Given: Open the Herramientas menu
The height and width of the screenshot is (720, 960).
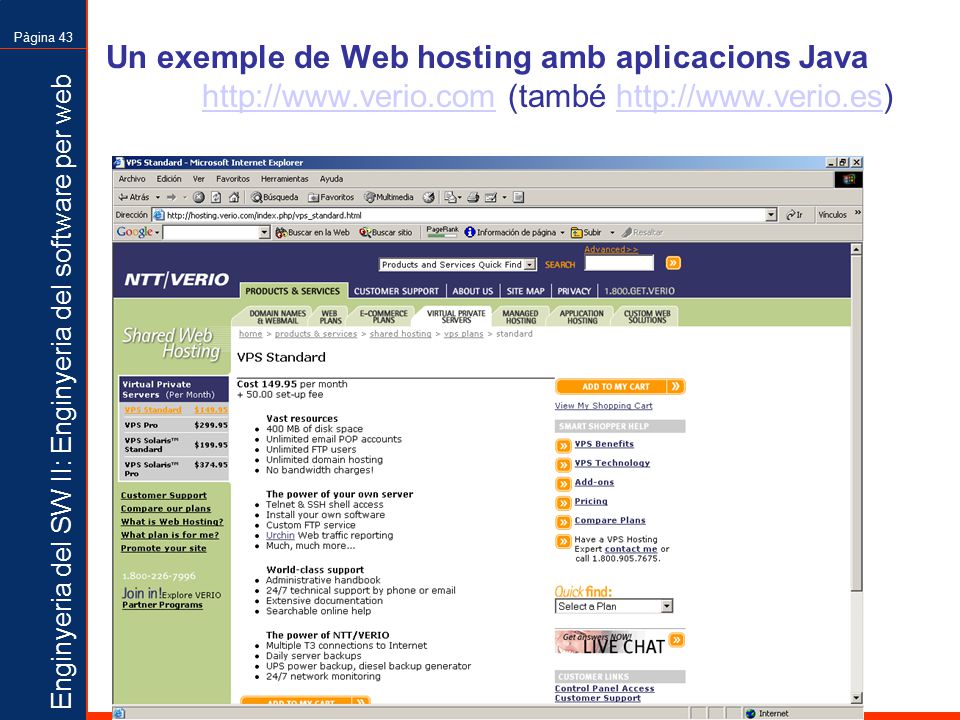Looking at the screenshot, I should (285, 179).
